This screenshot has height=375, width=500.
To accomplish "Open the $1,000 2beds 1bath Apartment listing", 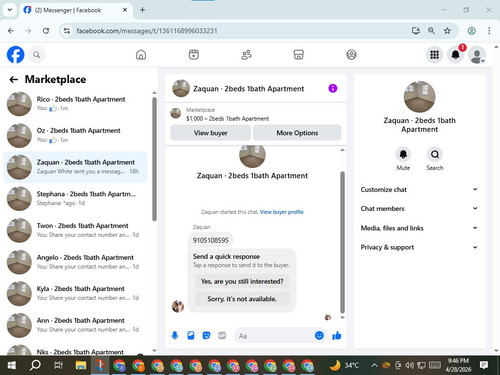I will tap(227, 119).
